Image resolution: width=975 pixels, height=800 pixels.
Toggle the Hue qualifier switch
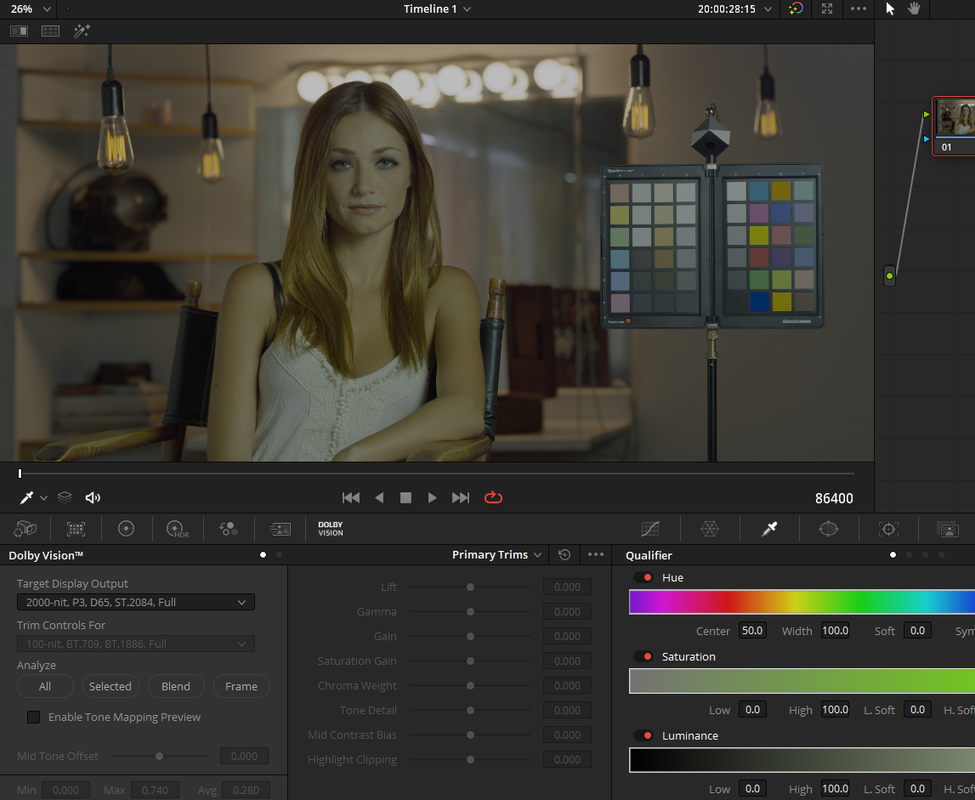[x=644, y=577]
